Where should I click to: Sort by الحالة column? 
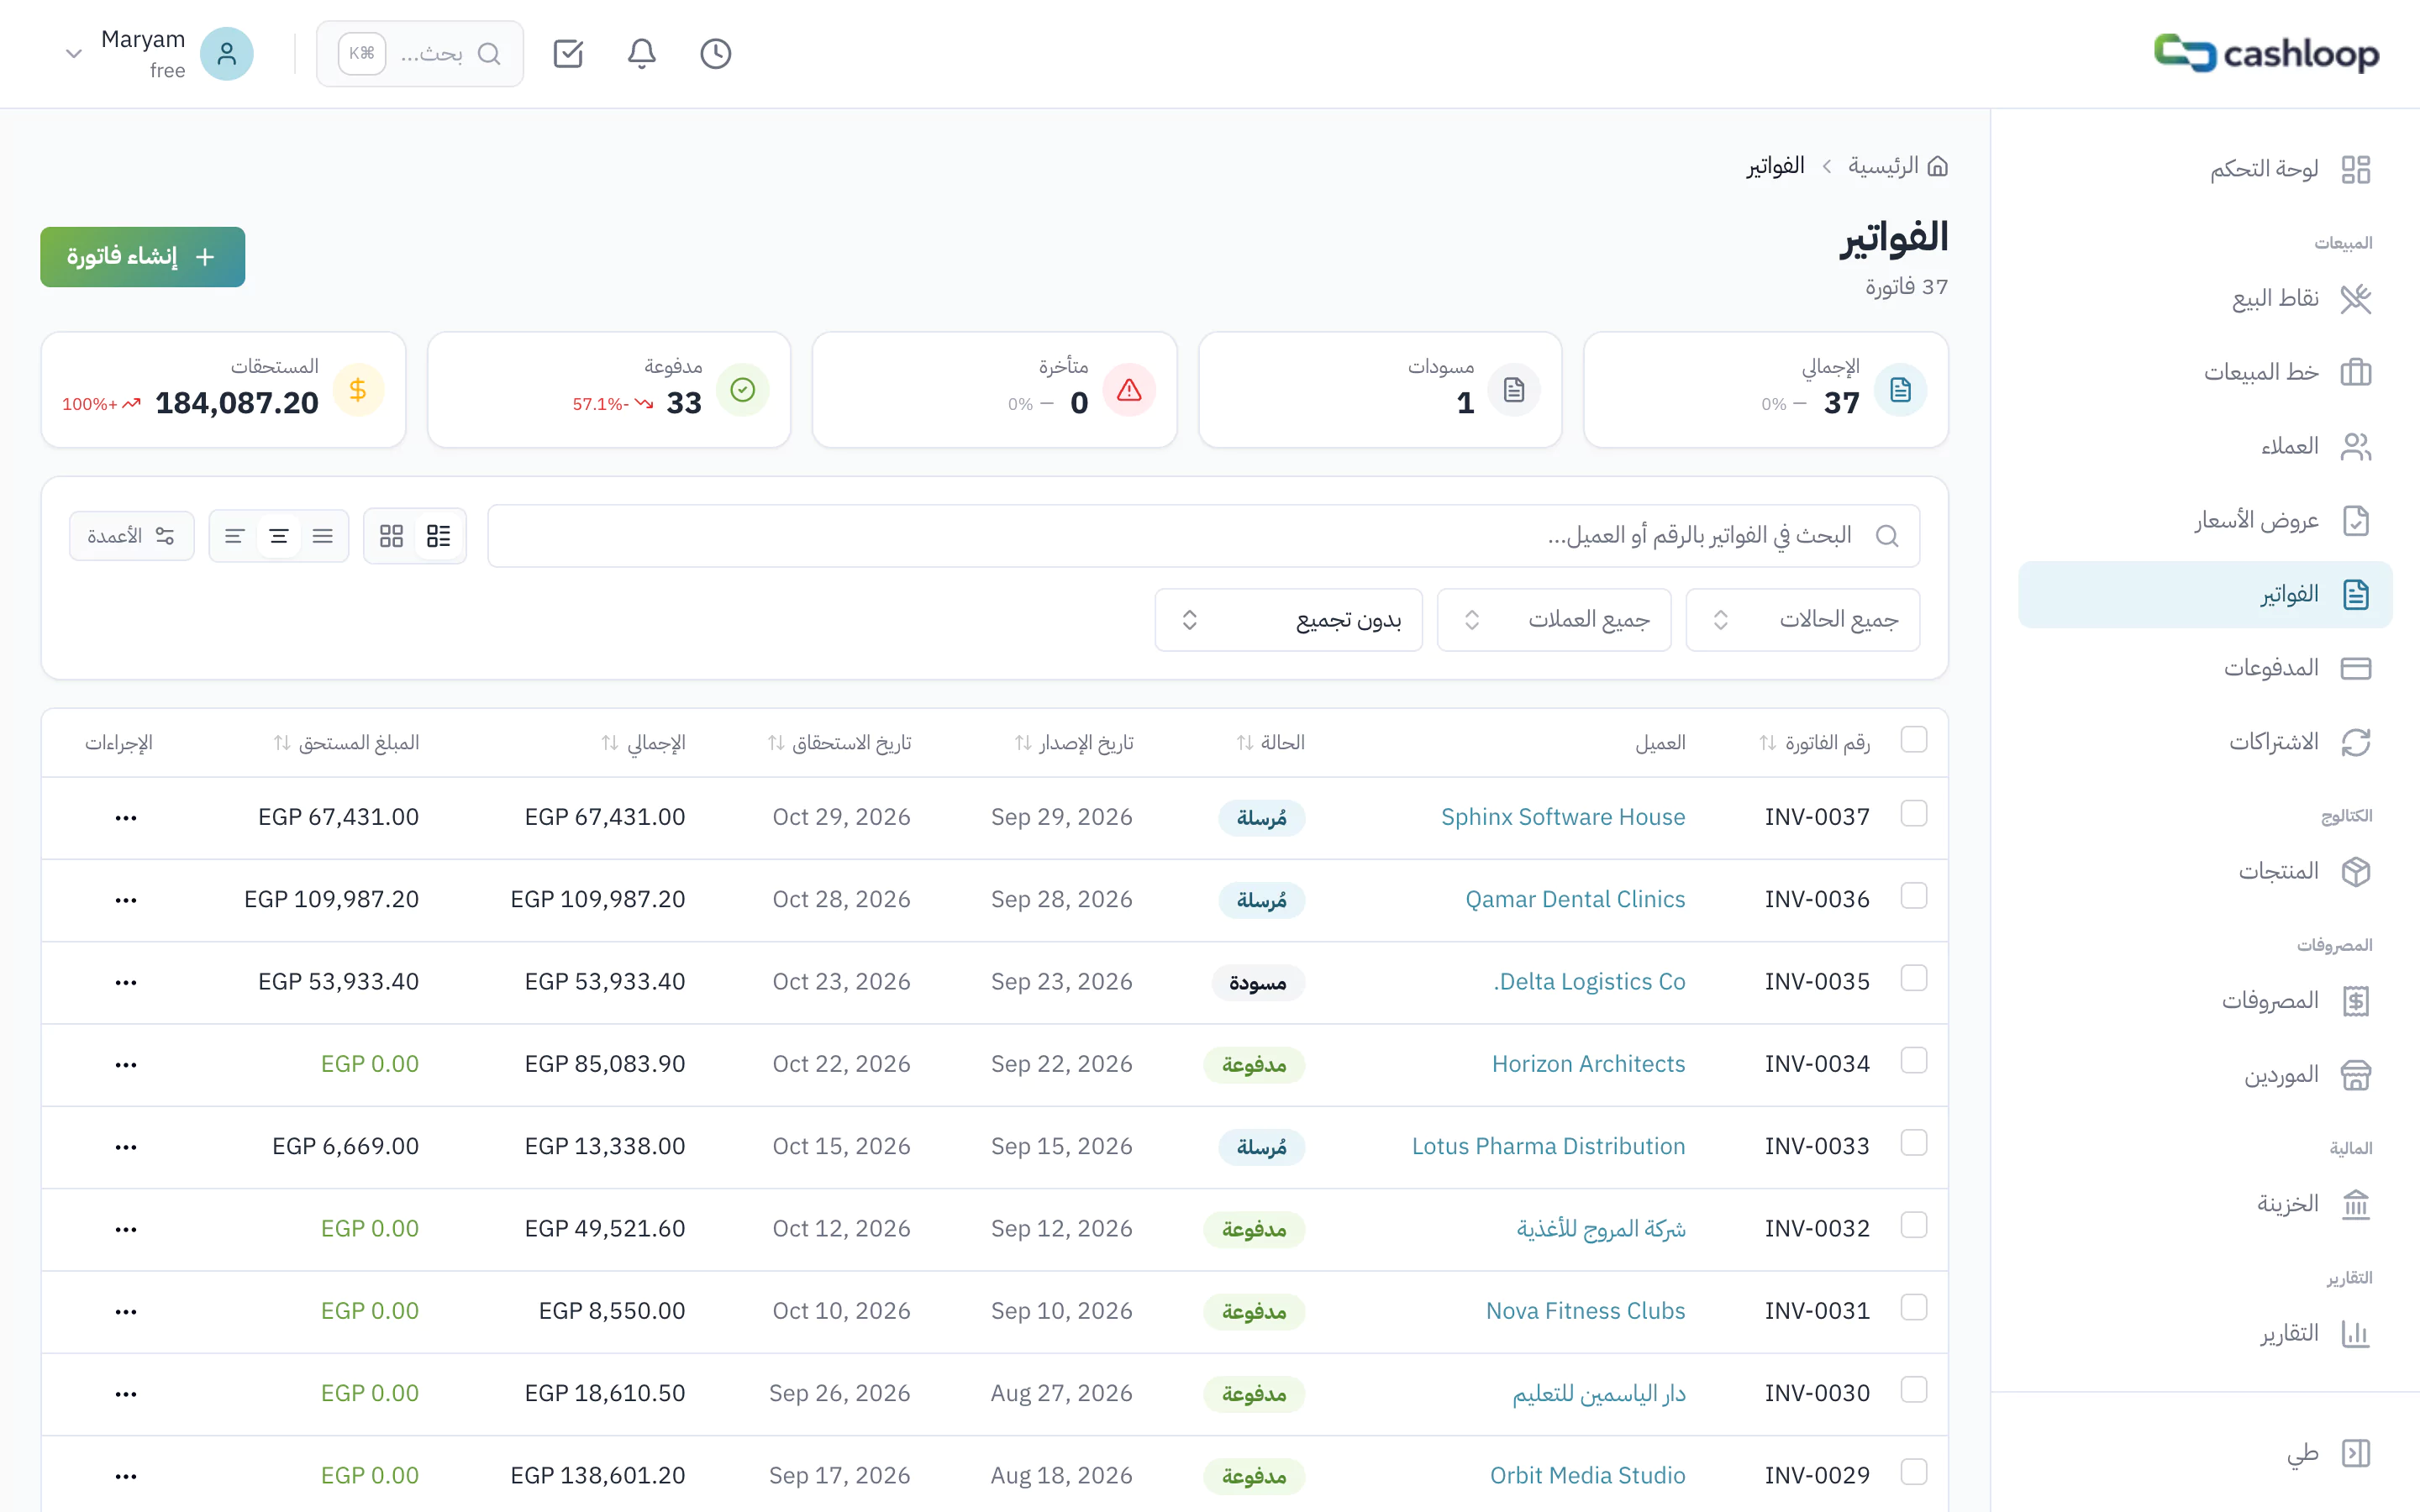pos(1271,743)
